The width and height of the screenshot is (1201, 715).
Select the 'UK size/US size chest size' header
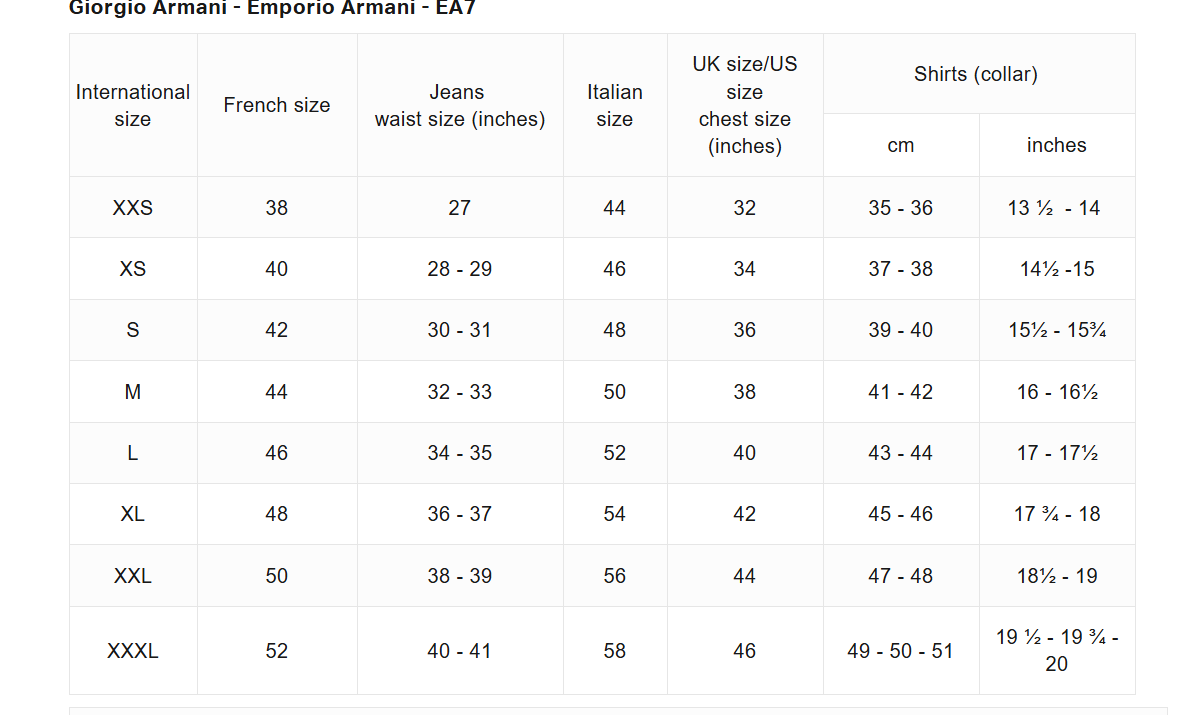tap(745, 105)
